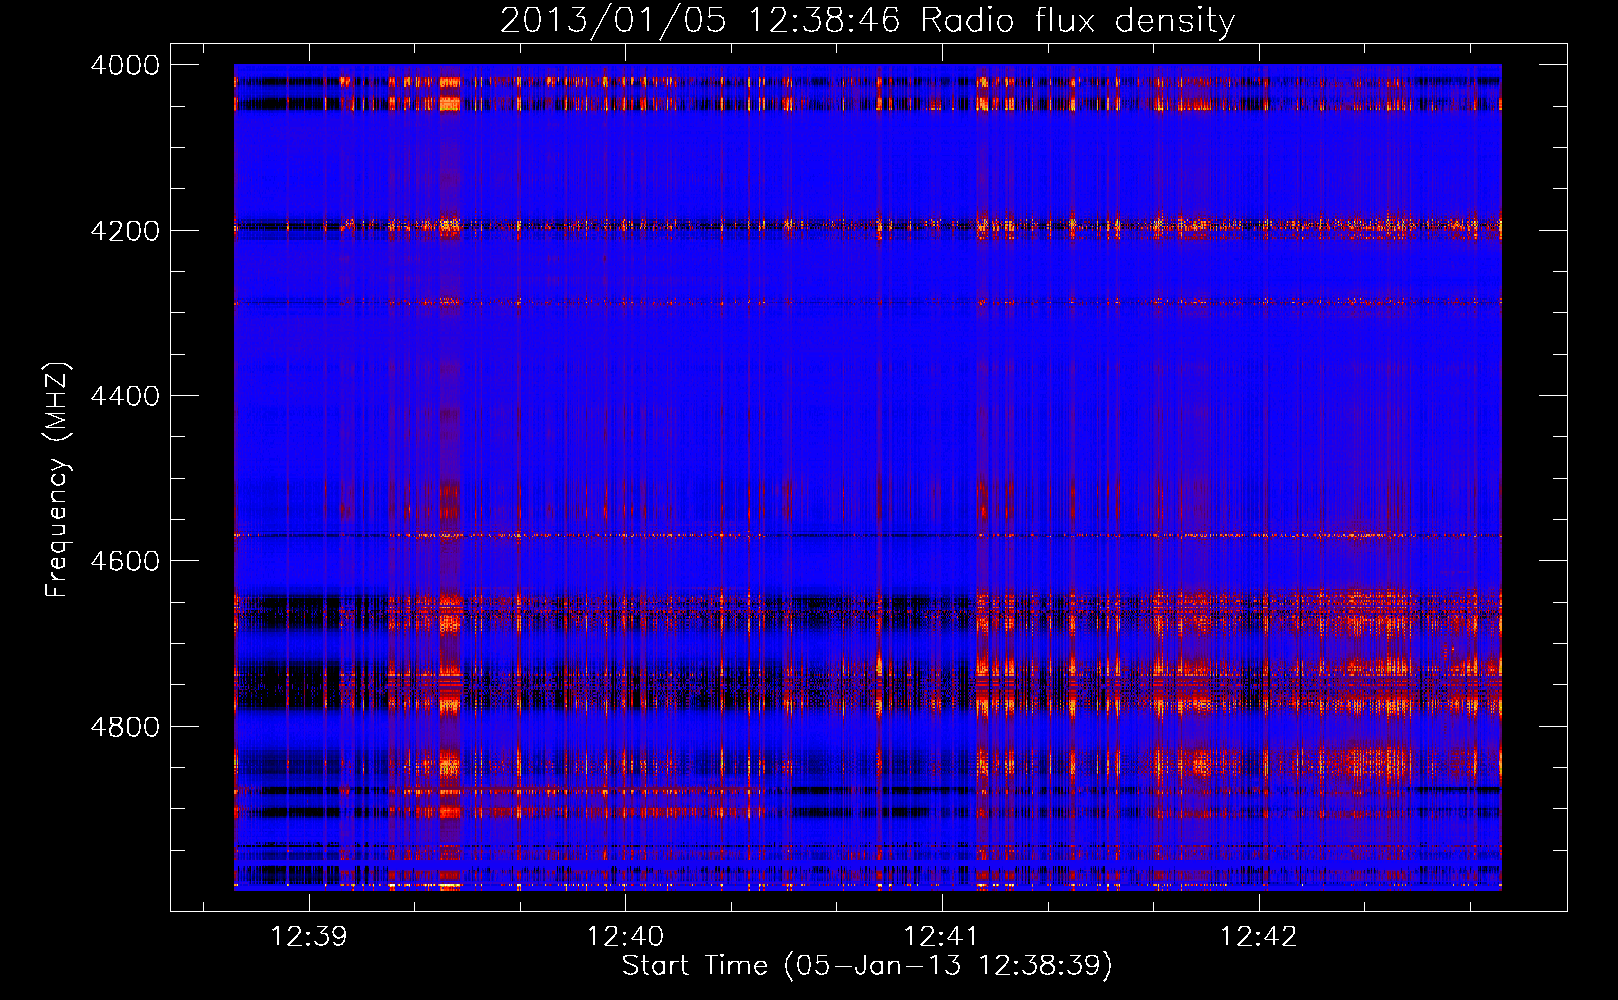Click the 12:42 time tick label
Viewport: 1618px width, 1000px height.
click(x=1258, y=937)
